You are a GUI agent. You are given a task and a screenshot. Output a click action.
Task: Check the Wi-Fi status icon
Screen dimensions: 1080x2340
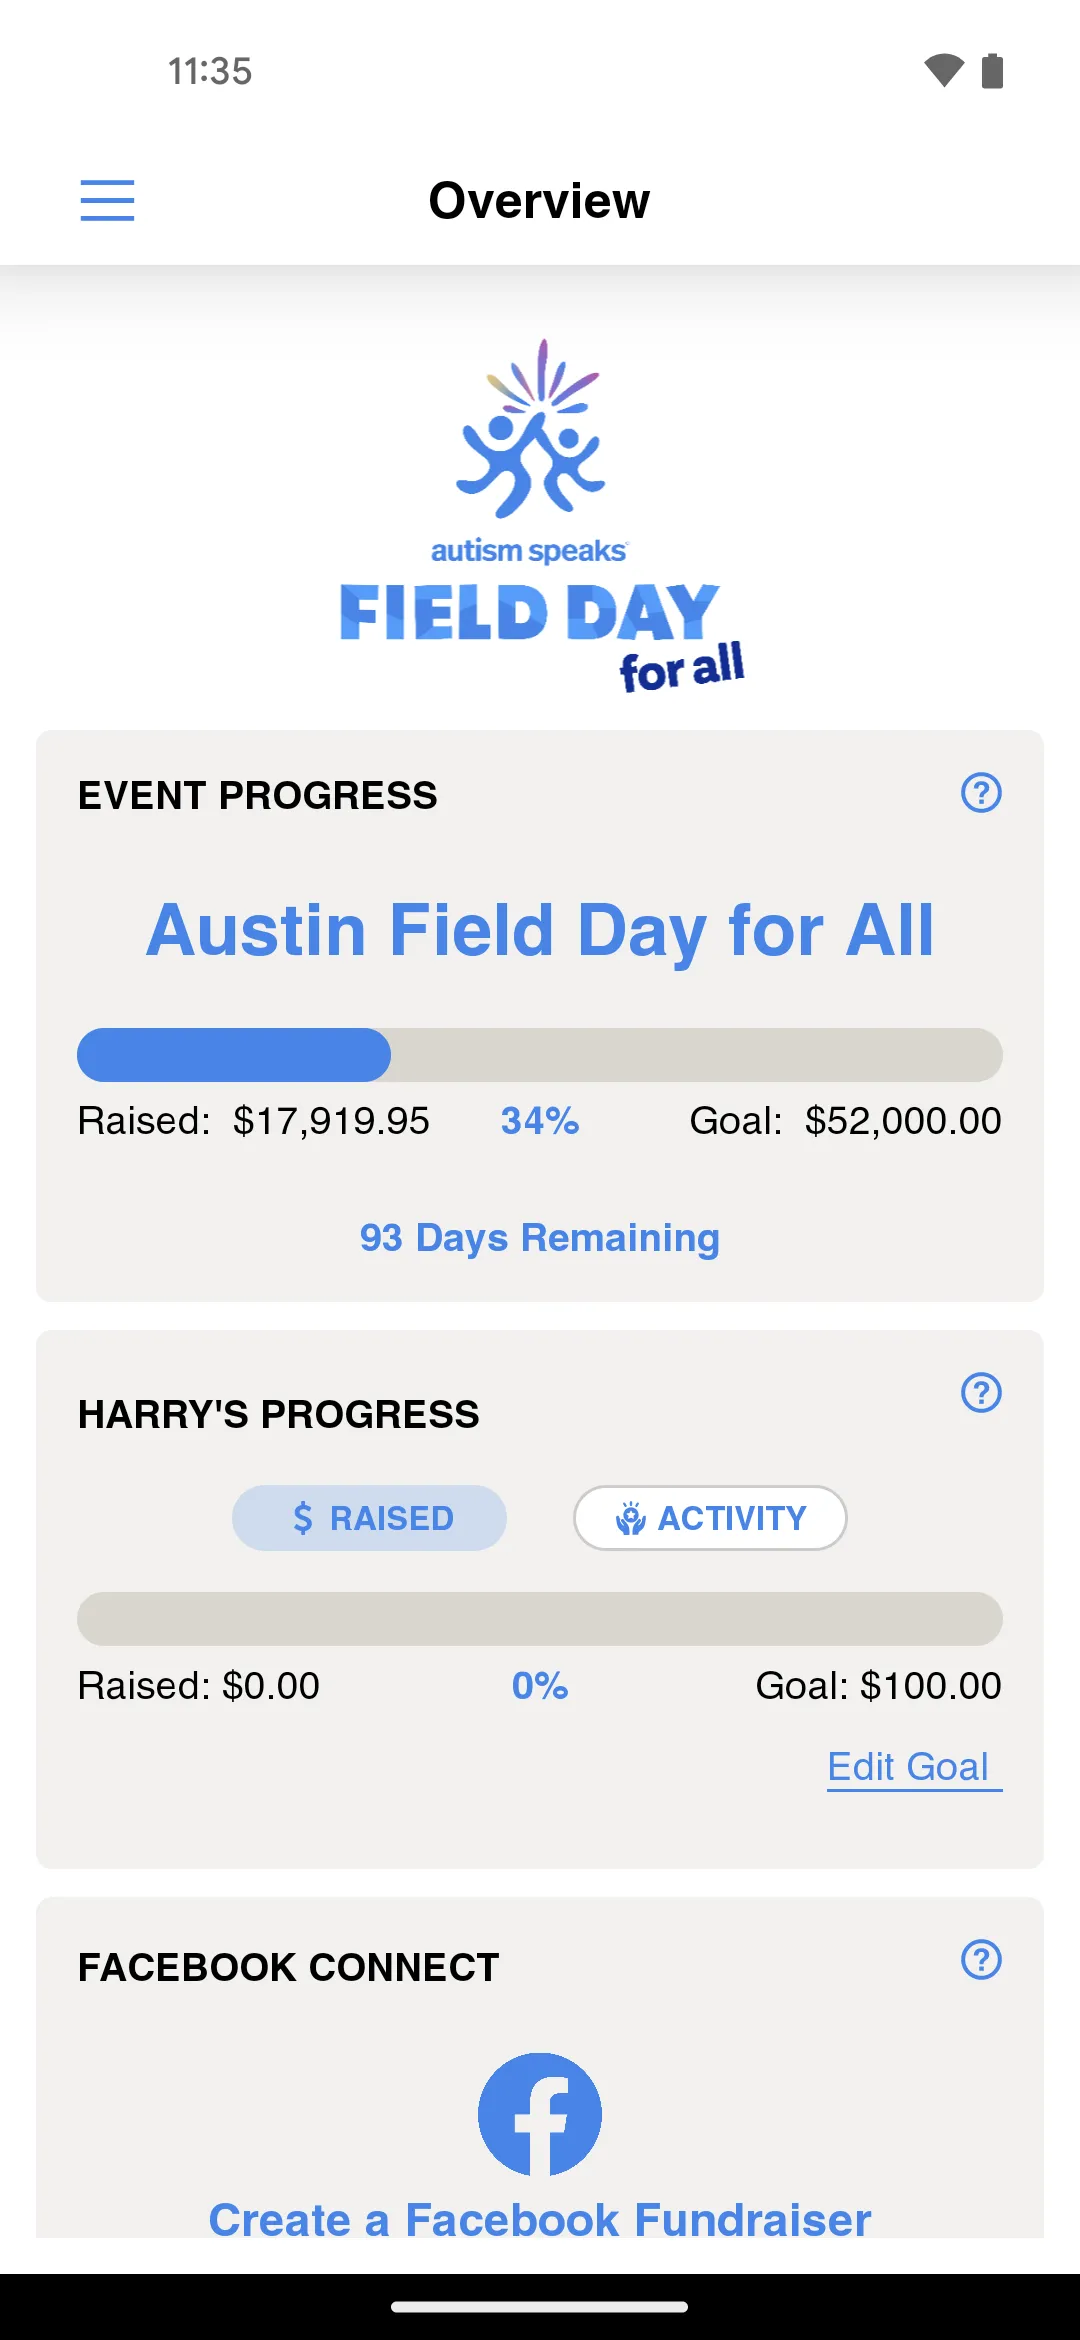pyautogui.click(x=943, y=71)
